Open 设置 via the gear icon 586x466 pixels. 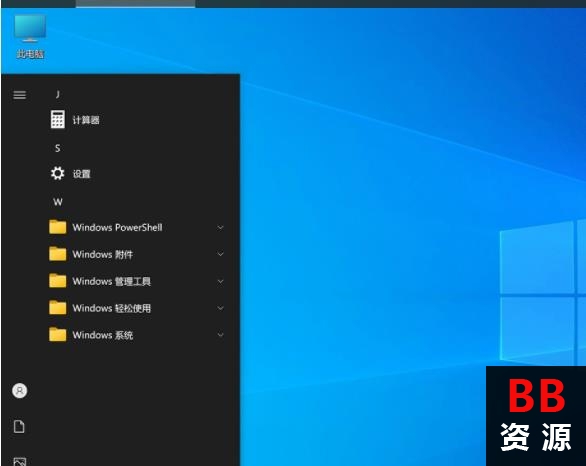(x=58, y=173)
